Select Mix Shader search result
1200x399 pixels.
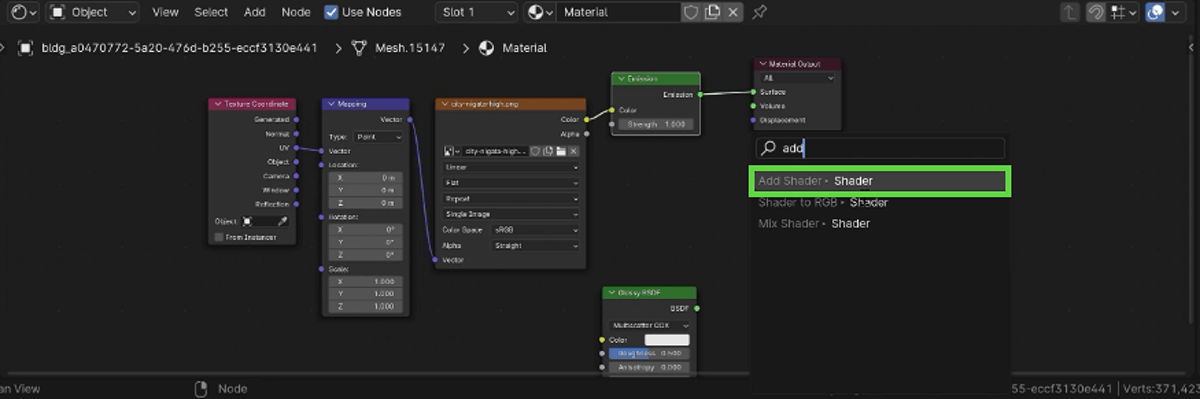(x=880, y=223)
